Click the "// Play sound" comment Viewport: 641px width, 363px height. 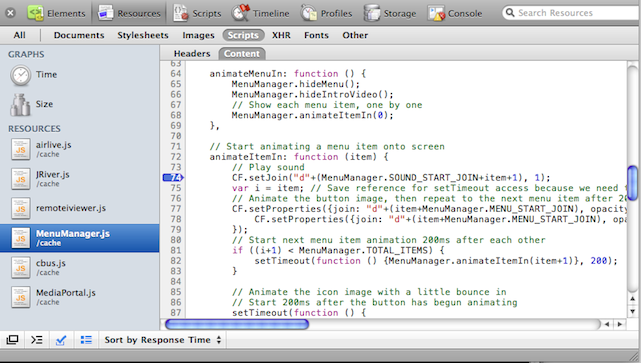268,167
